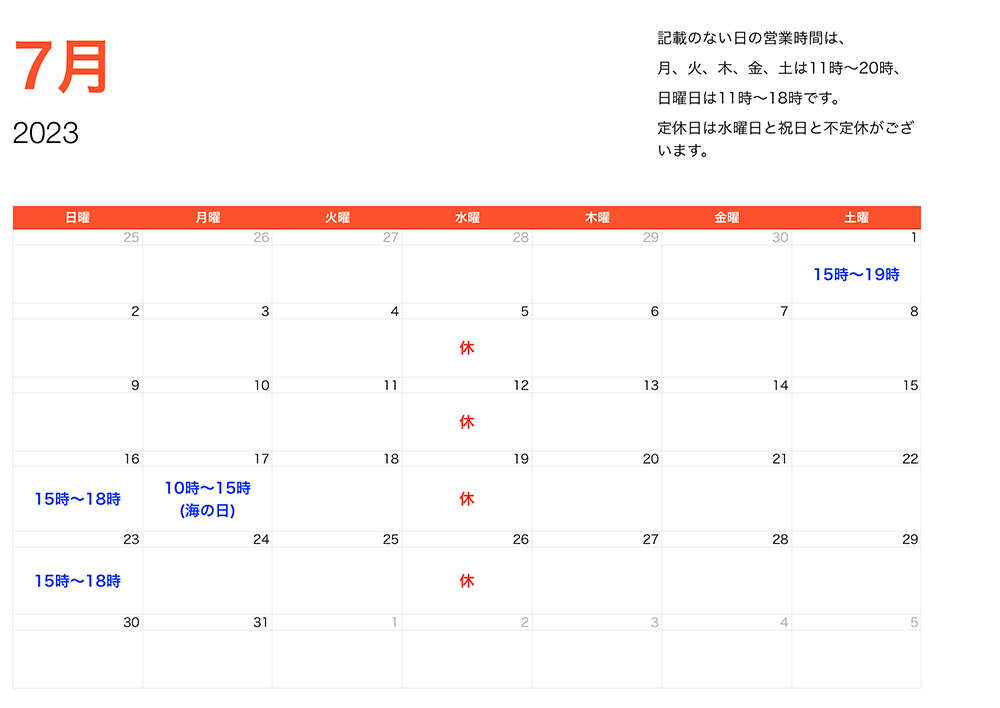Click the 15時〜18時 label on July 23
The image size is (1000, 708).
point(77,579)
